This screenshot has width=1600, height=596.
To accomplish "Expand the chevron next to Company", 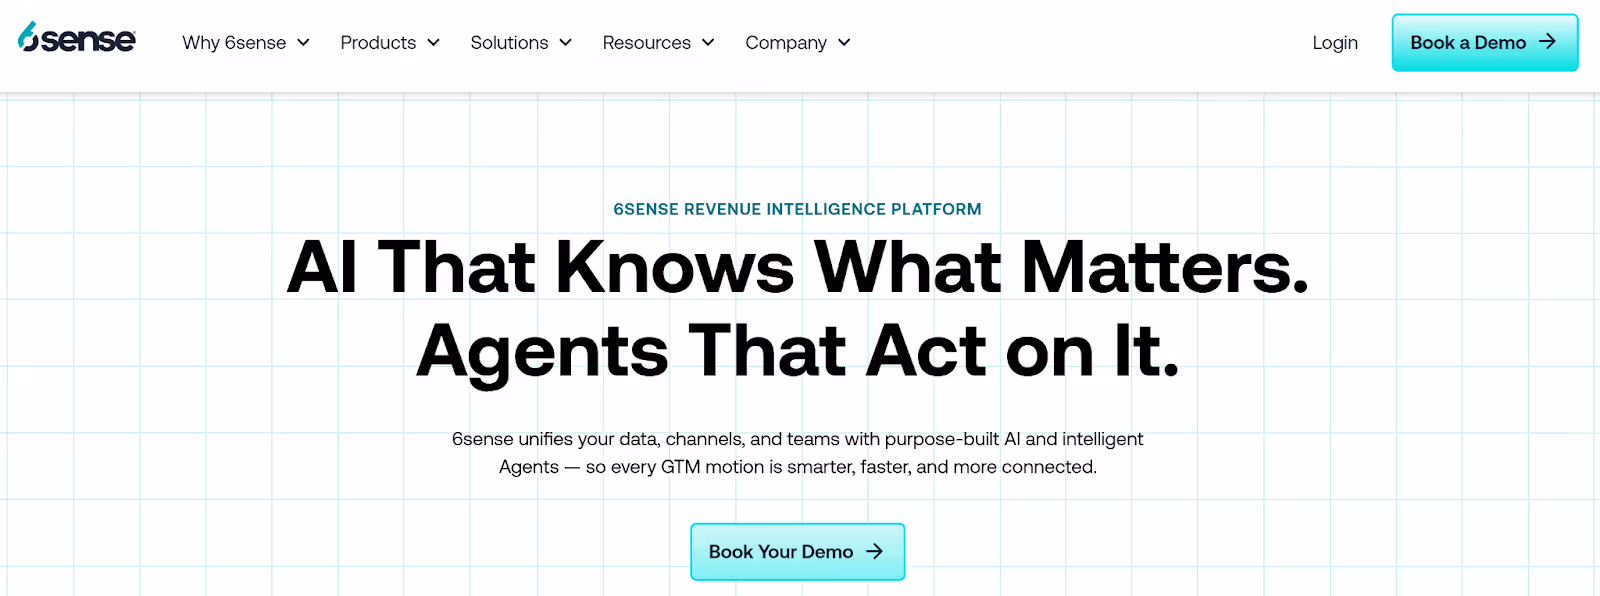I will click(x=844, y=42).
